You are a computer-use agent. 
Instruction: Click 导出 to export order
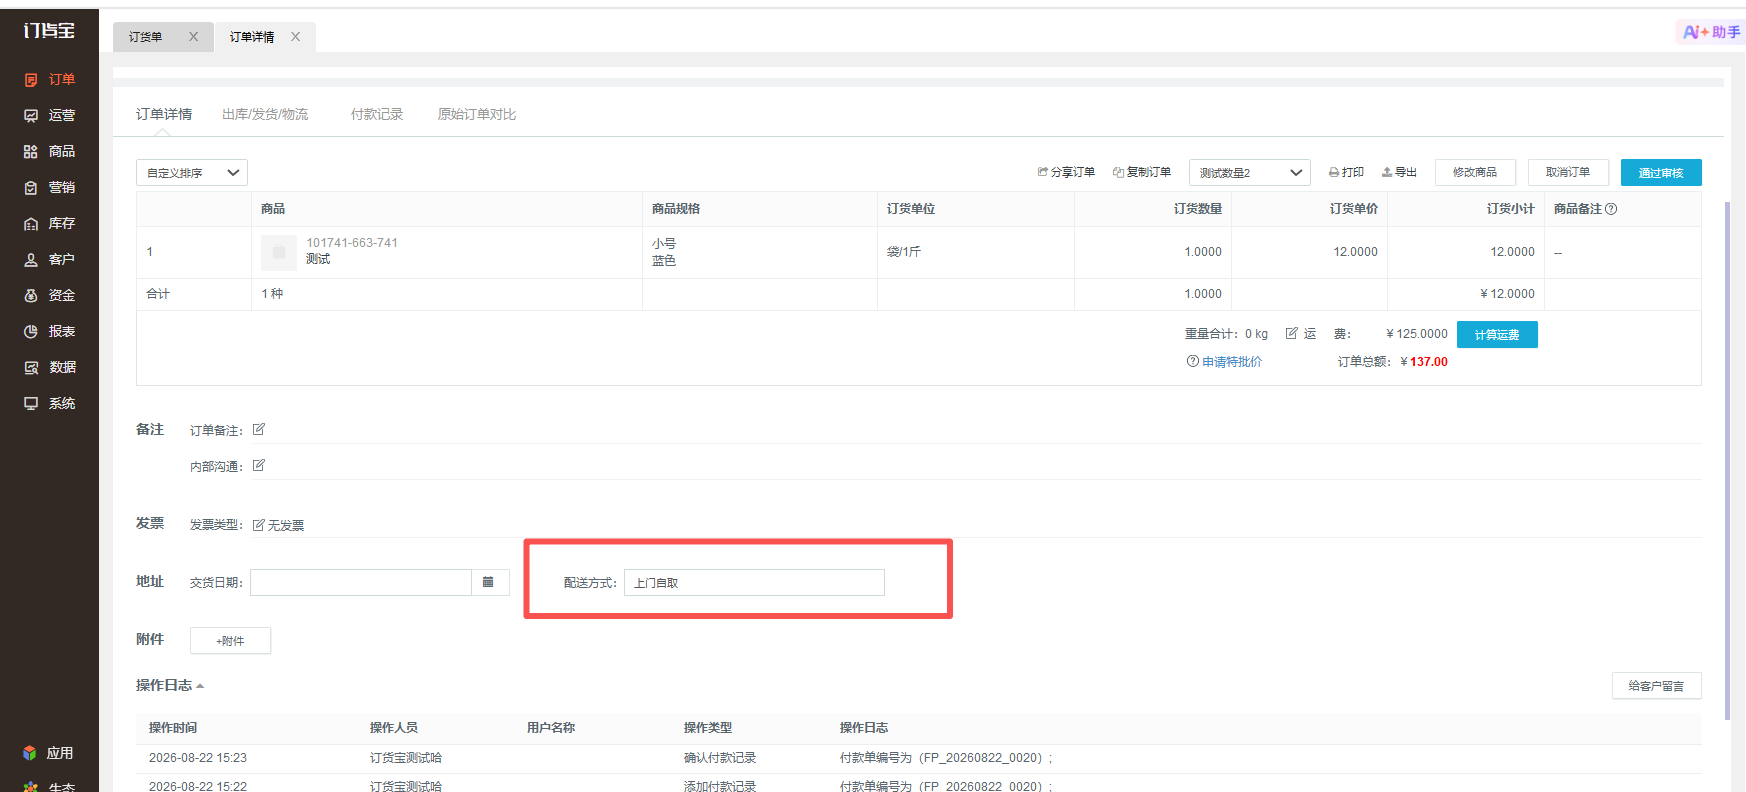[x=1399, y=172]
